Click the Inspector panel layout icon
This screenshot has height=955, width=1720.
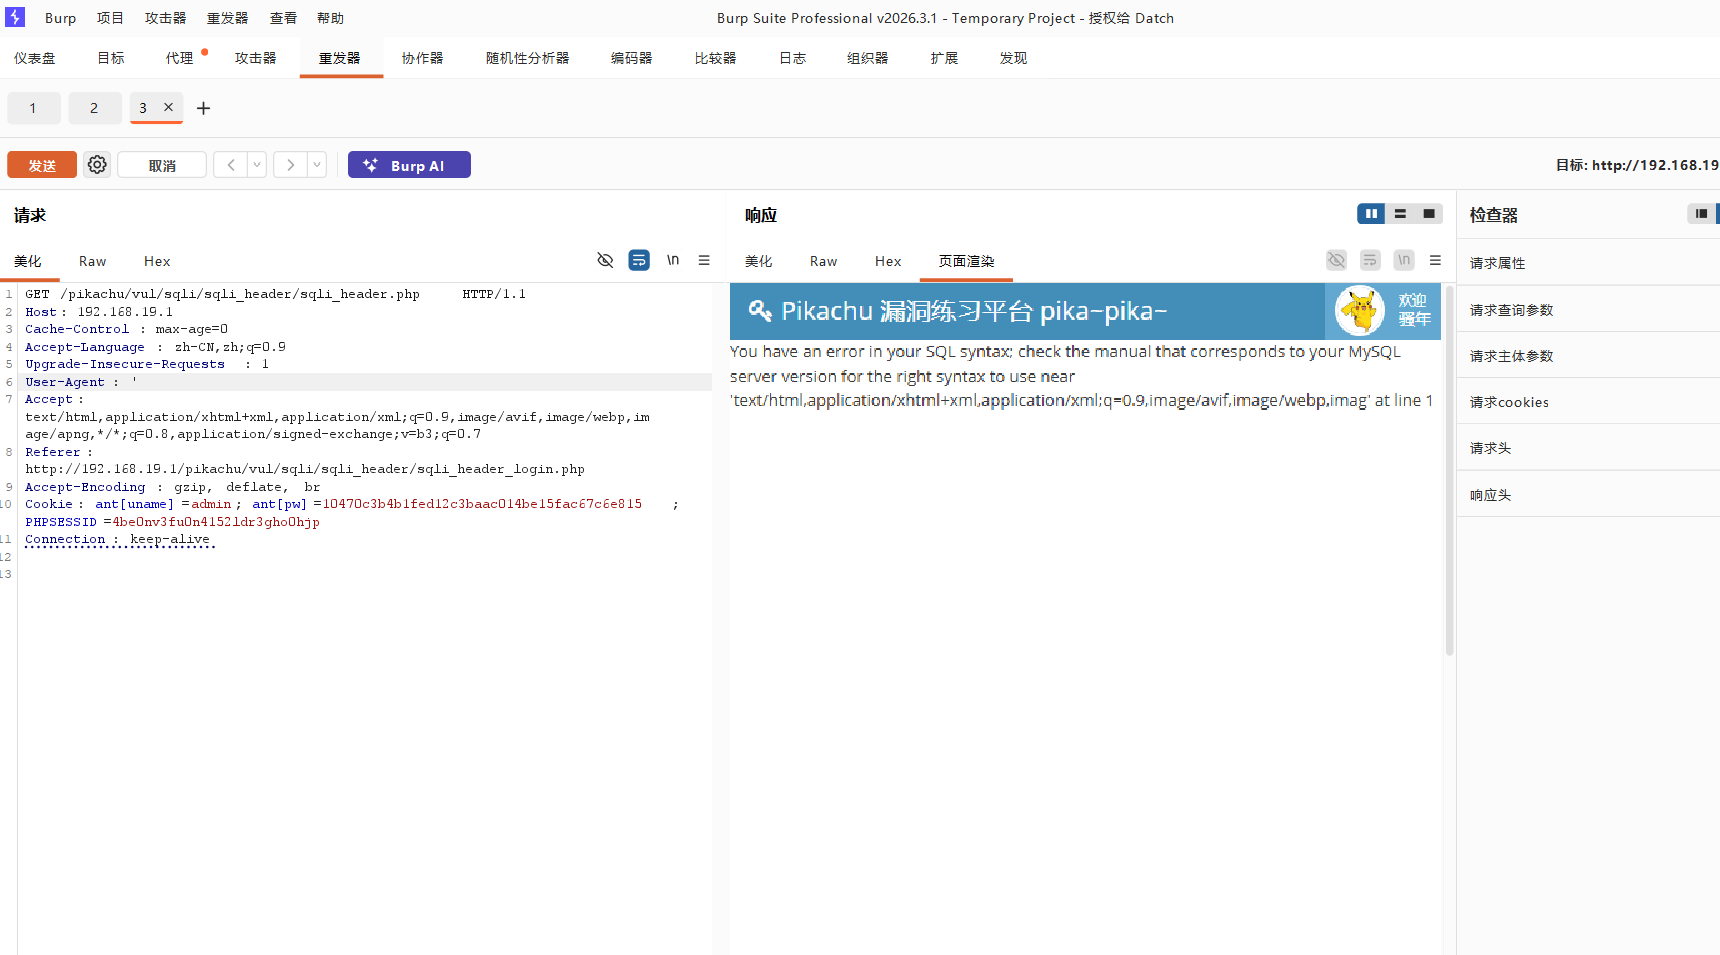pyautogui.click(x=1701, y=214)
